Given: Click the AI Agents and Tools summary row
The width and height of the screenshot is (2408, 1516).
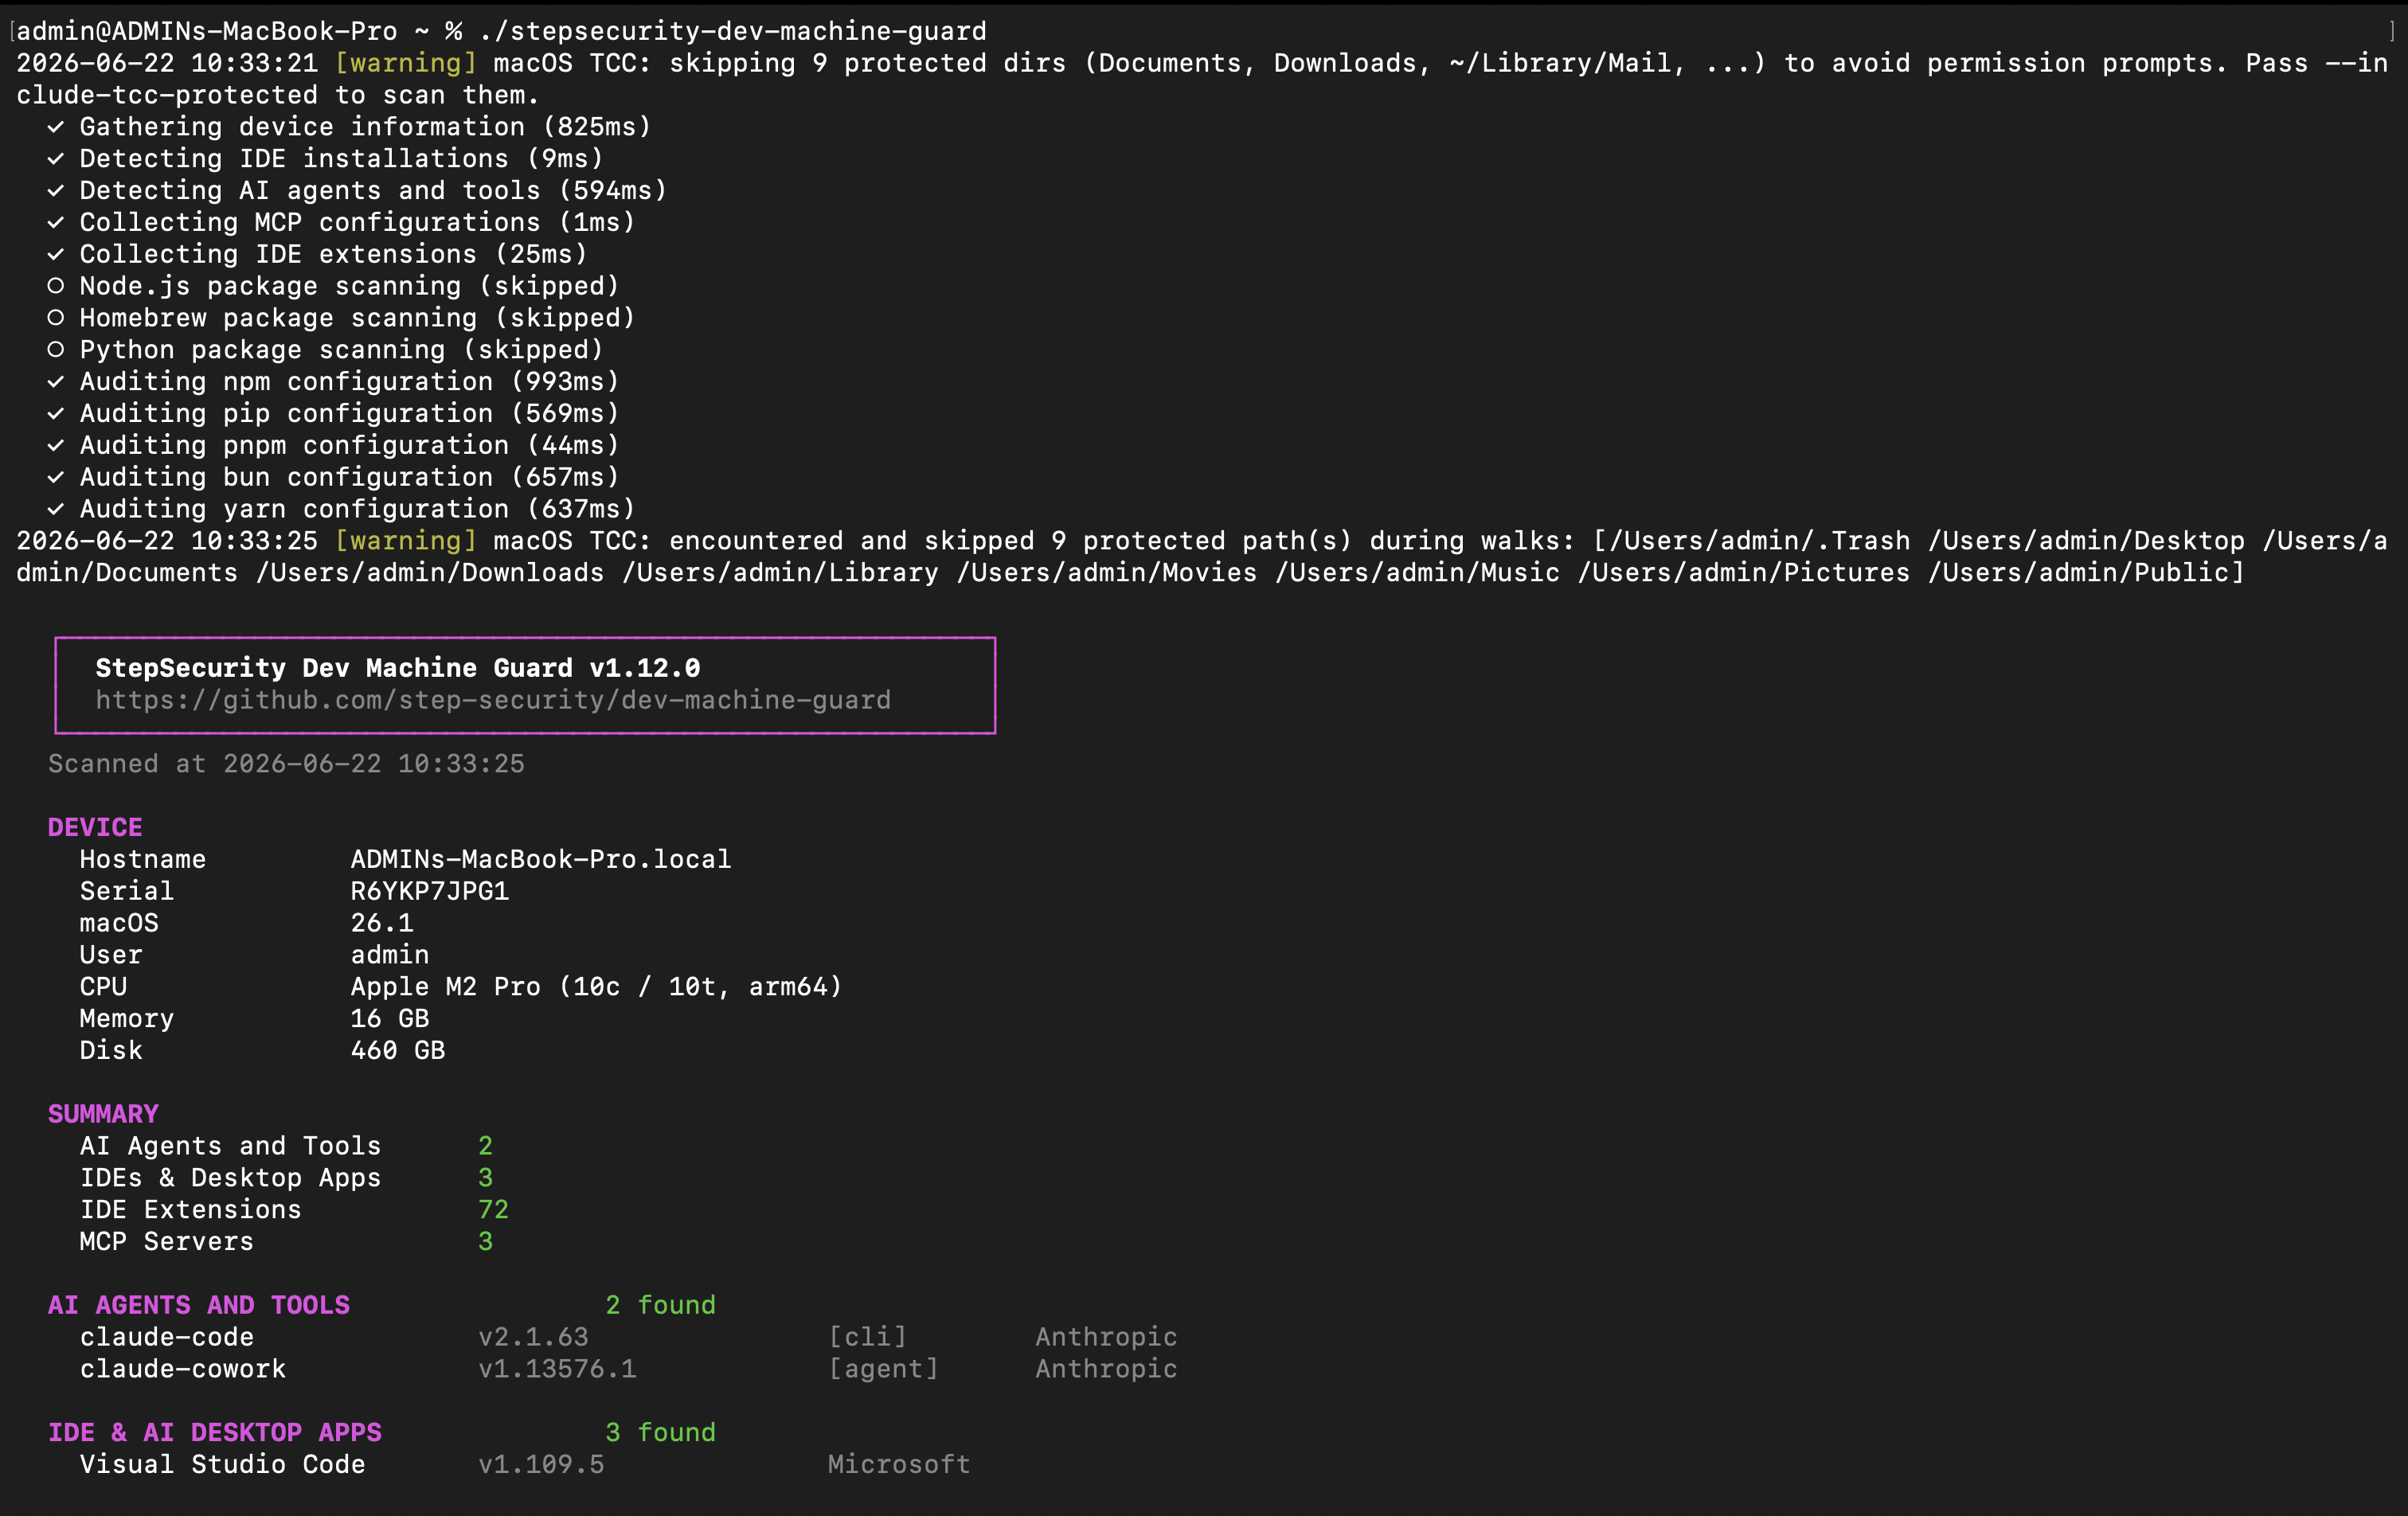Looking at the screenshot, I should point(286,1146).
